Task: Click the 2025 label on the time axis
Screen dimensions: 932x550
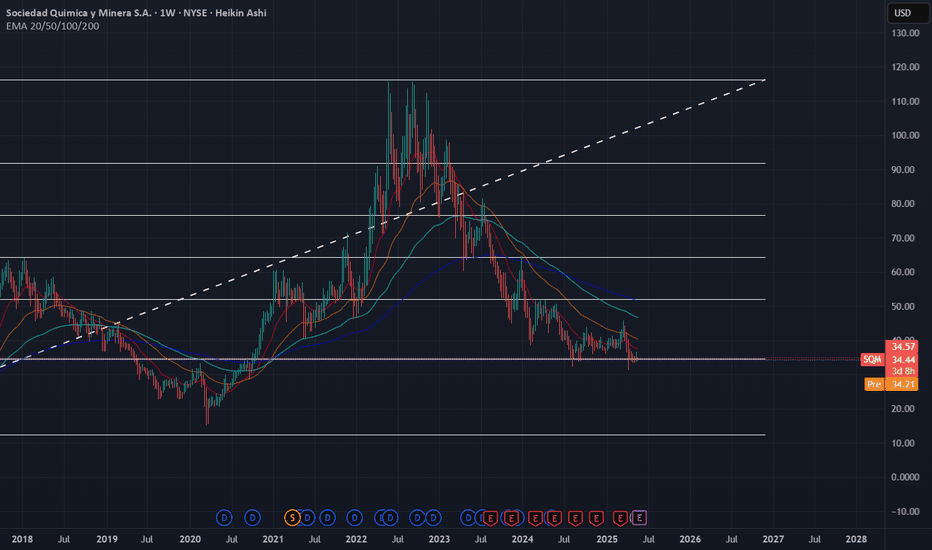Action: pyautogui.click(x=607, y=539)
